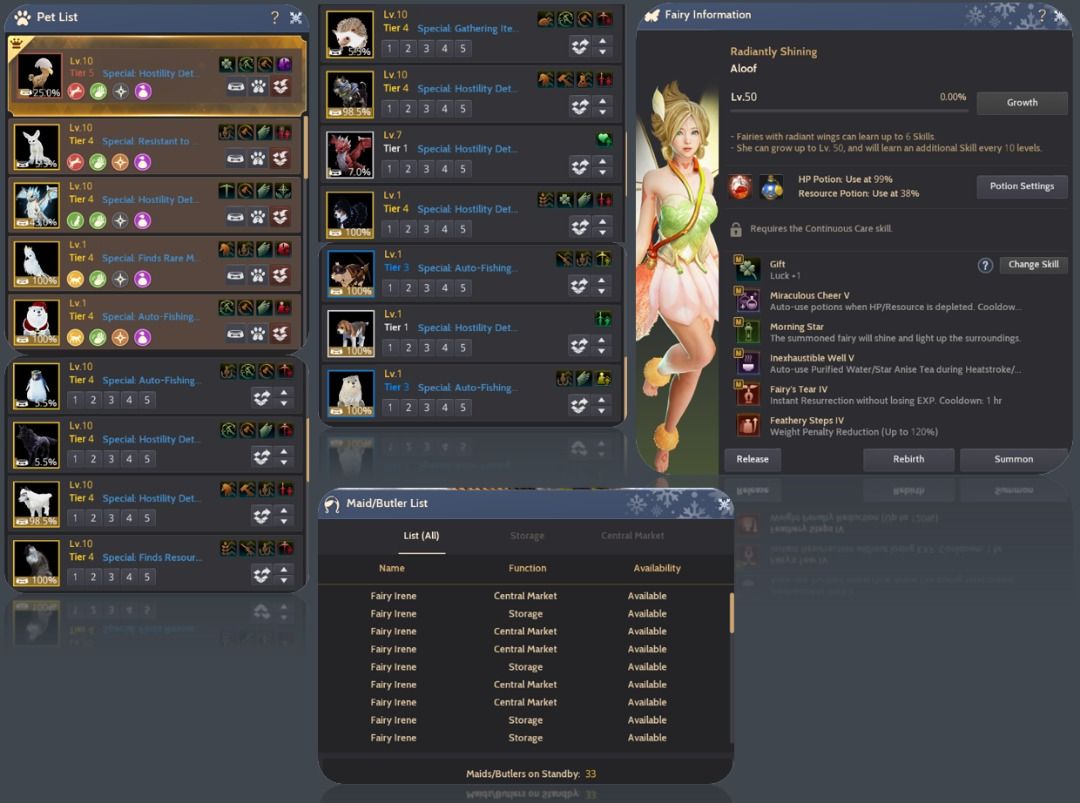Click the summon icon on the Finds Resources pet

pyautogui.click(x=262, y=574)
